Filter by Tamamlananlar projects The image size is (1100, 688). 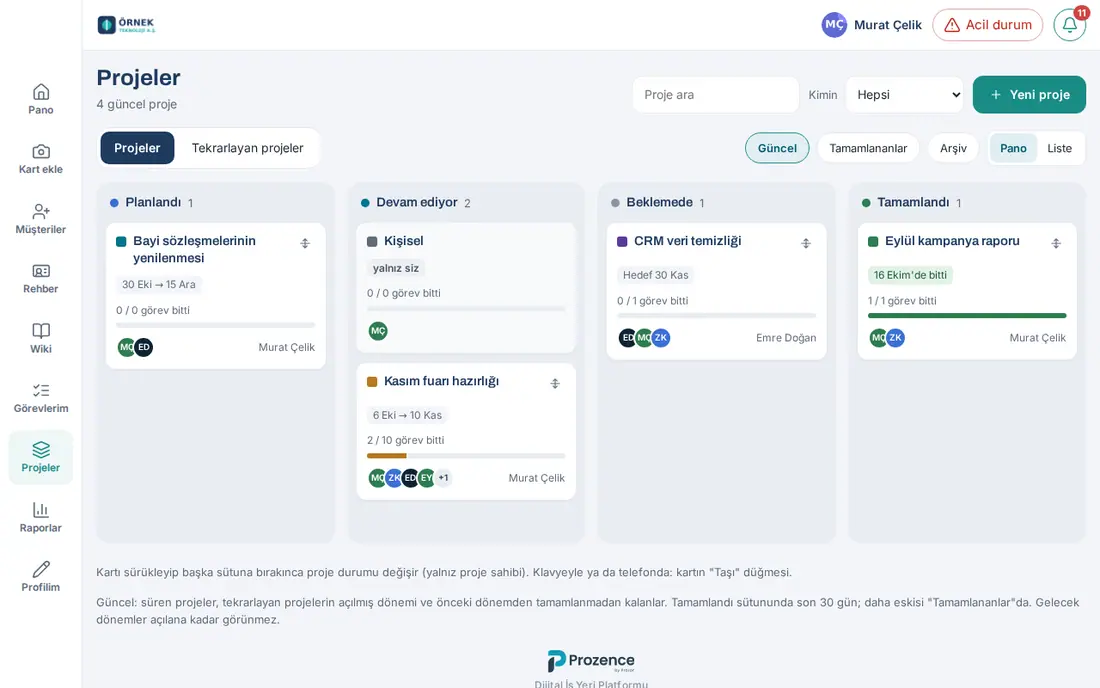pos(868,148)
